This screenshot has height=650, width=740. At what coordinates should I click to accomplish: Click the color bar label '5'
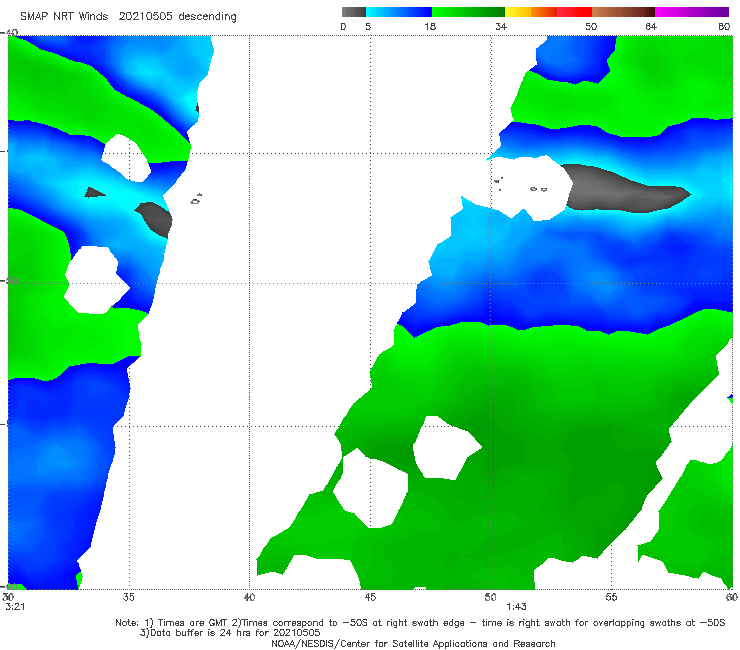[x=368, y=27]
